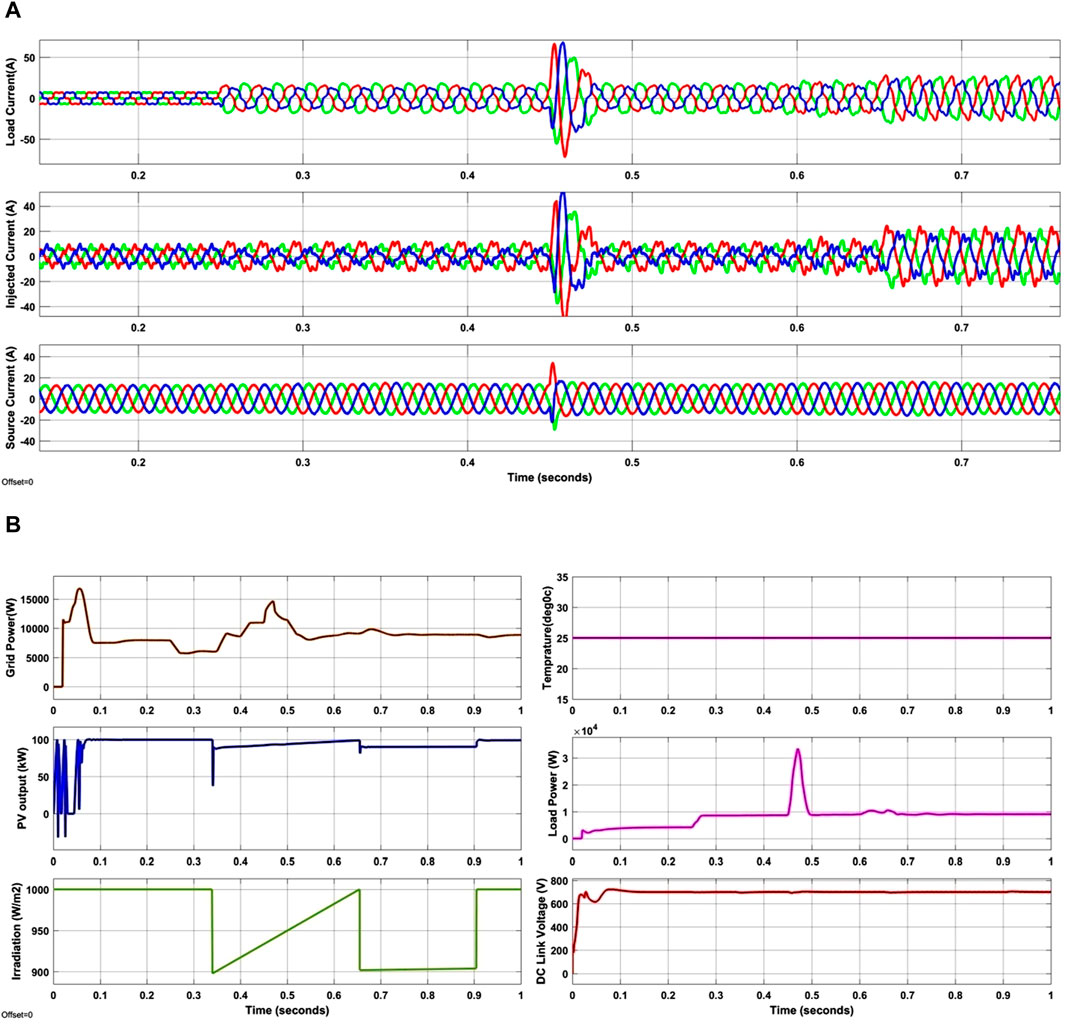
Task: Click the "0.2" tick under Injected Current plot
Action: (138, 328)
